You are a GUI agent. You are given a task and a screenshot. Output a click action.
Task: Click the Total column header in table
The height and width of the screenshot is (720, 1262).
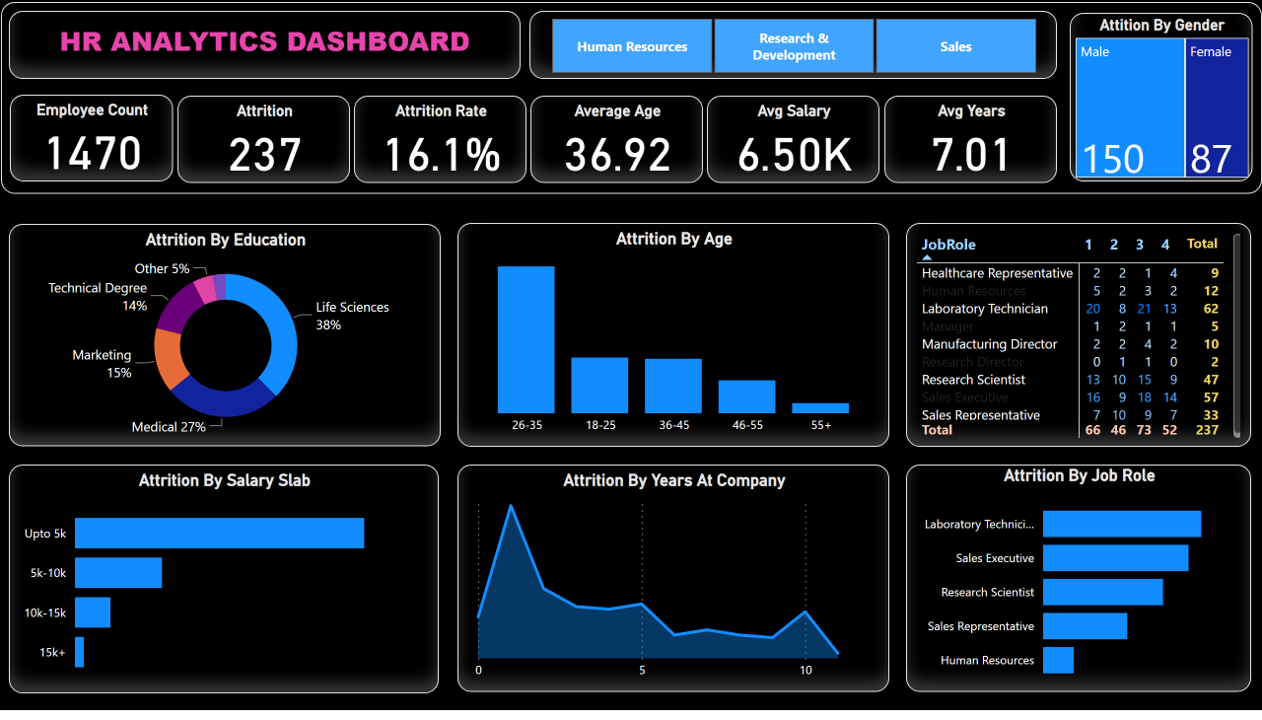(x=1201, y=244)
